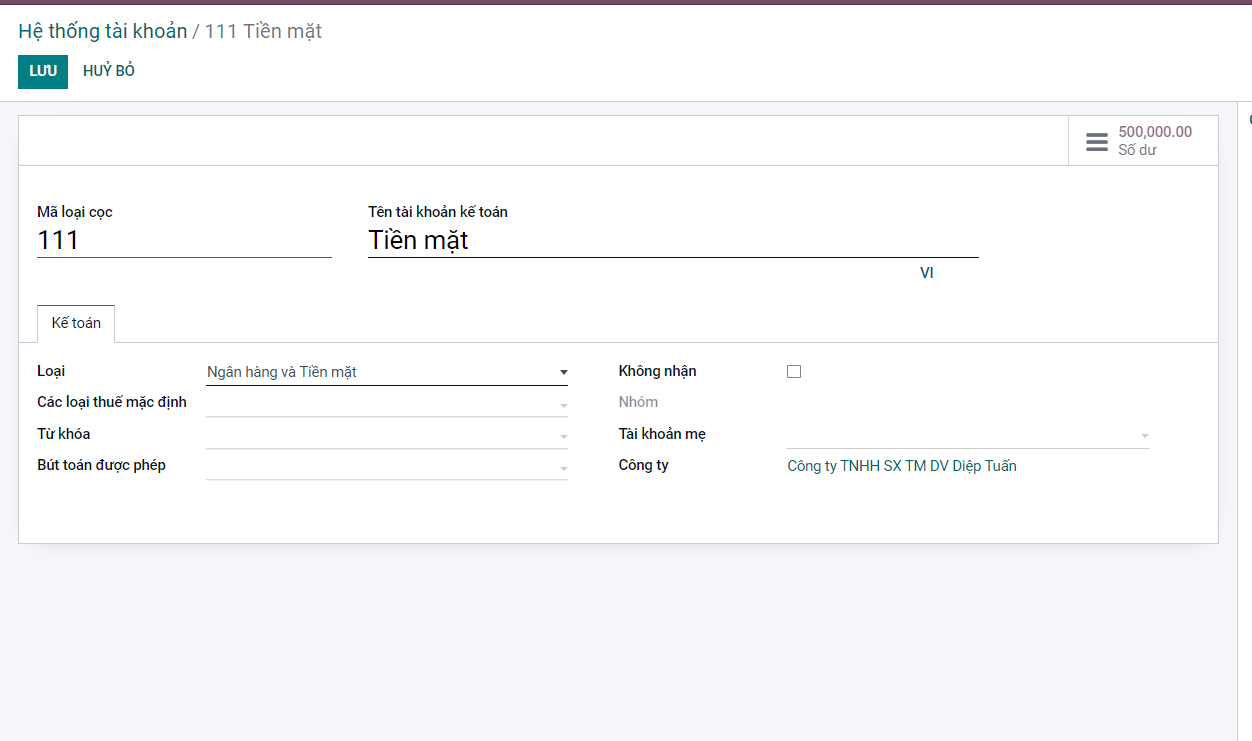Open the Công ty TNHH SX TM DV Diệp Tuấn link
This screenshot has height=741, width=1252.
pyautogui.click(x=901, y=466)
